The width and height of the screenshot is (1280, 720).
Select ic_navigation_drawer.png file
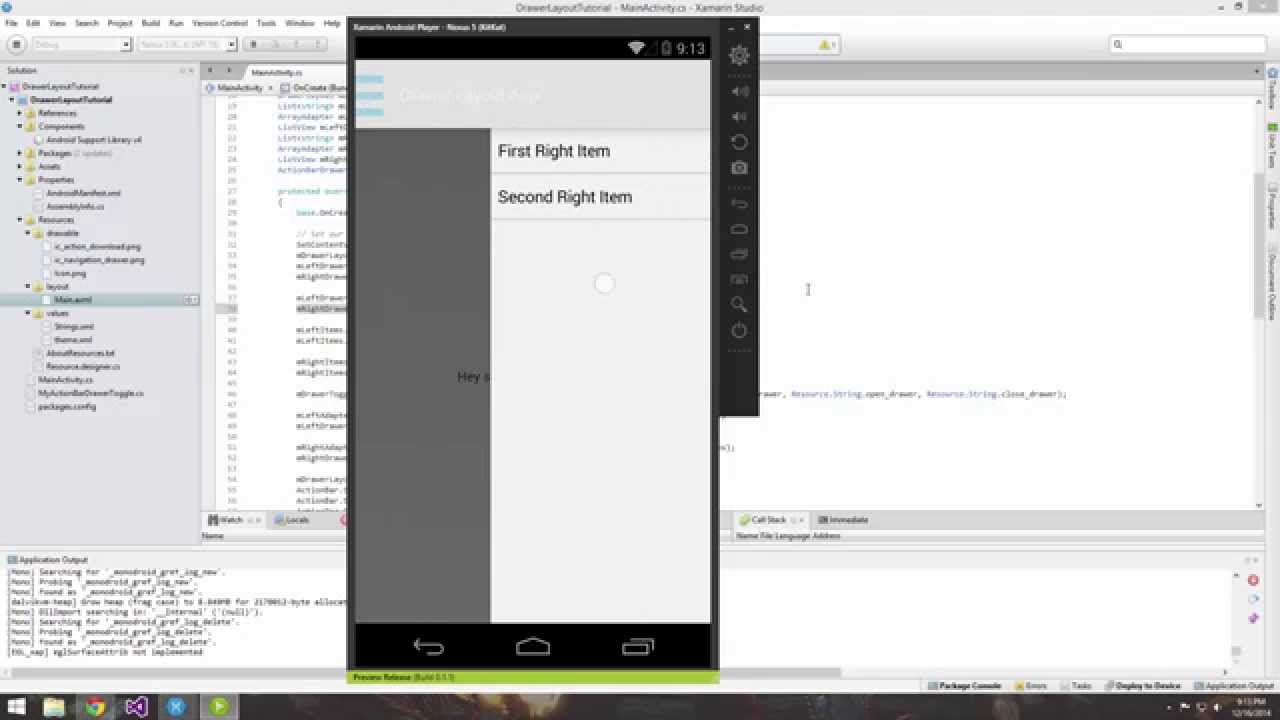pos(99,260)
